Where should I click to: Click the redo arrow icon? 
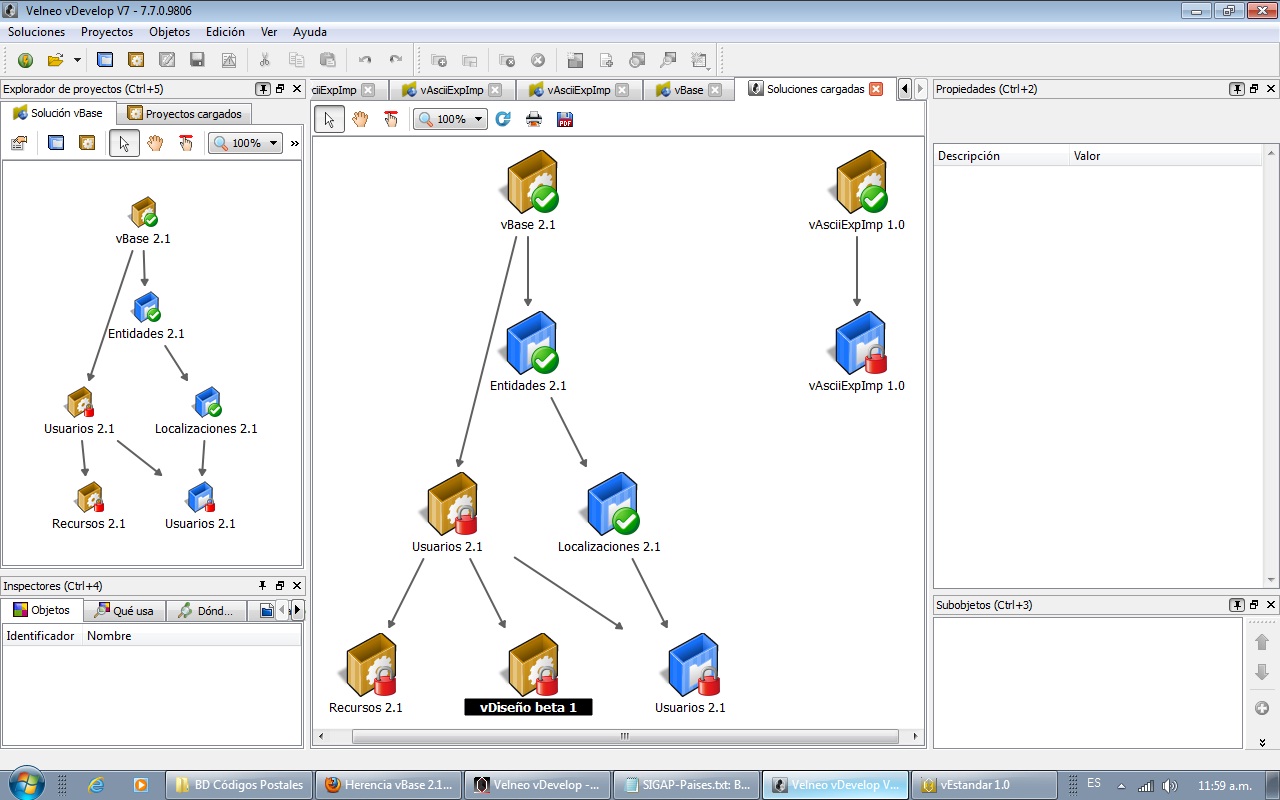coord(396,60)
